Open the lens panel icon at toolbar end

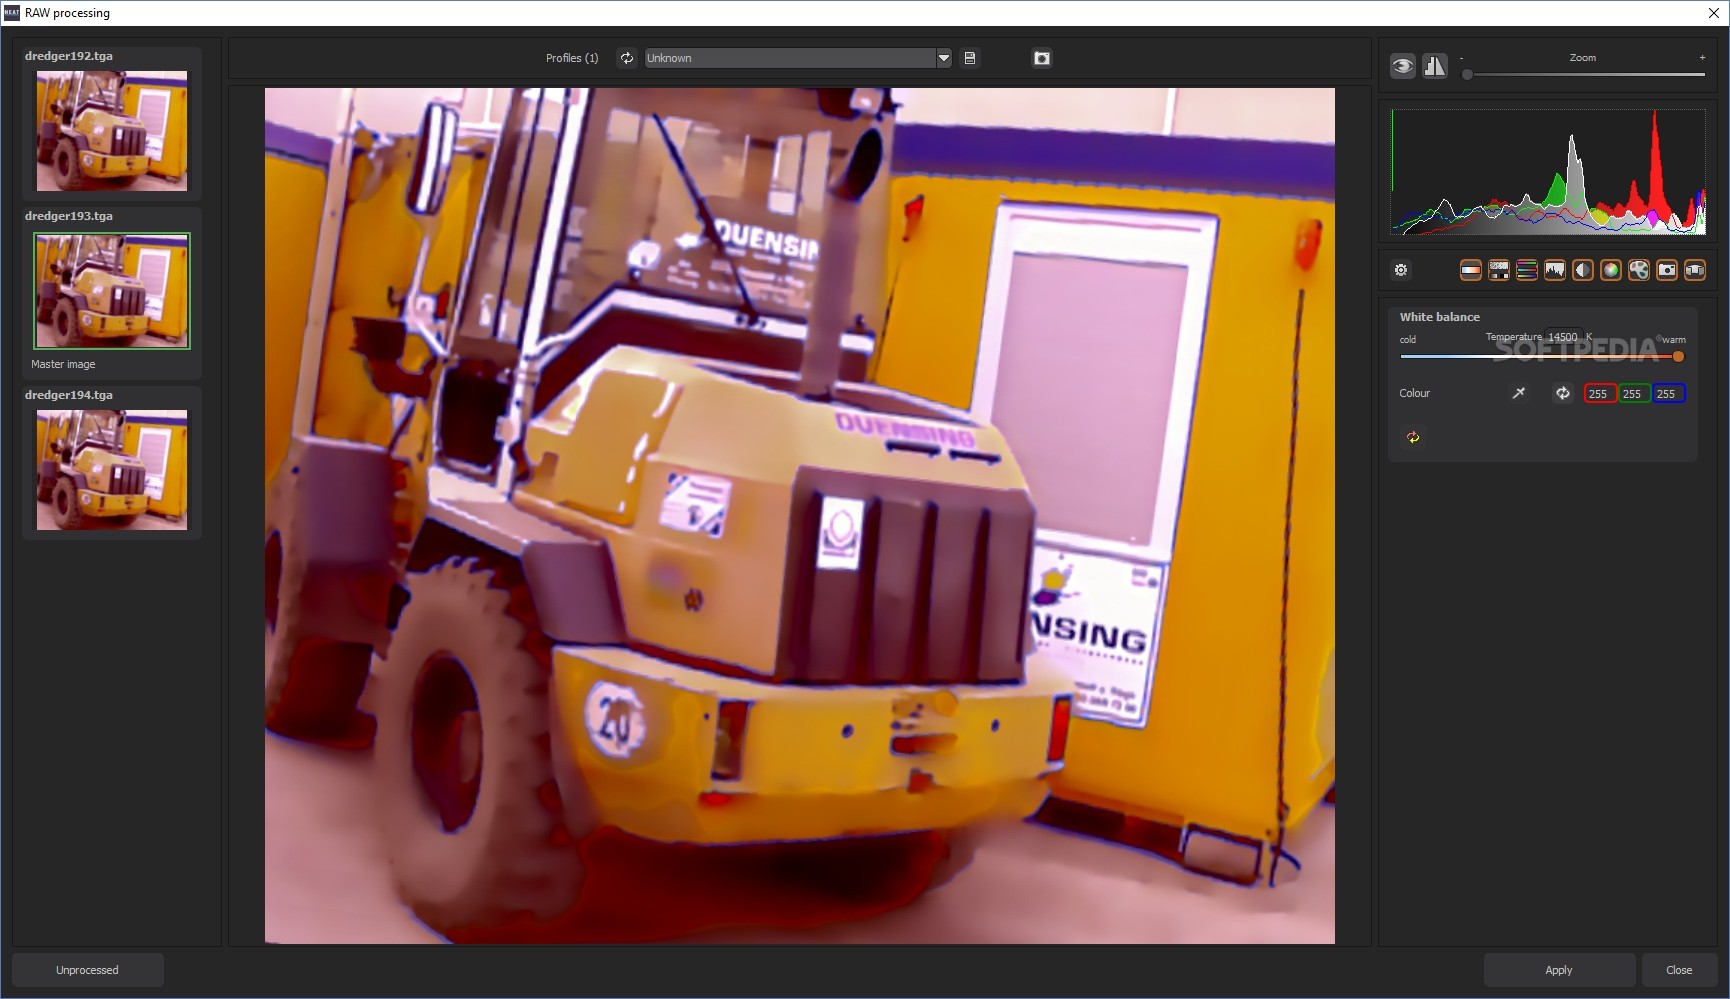tap(1695, 270)
